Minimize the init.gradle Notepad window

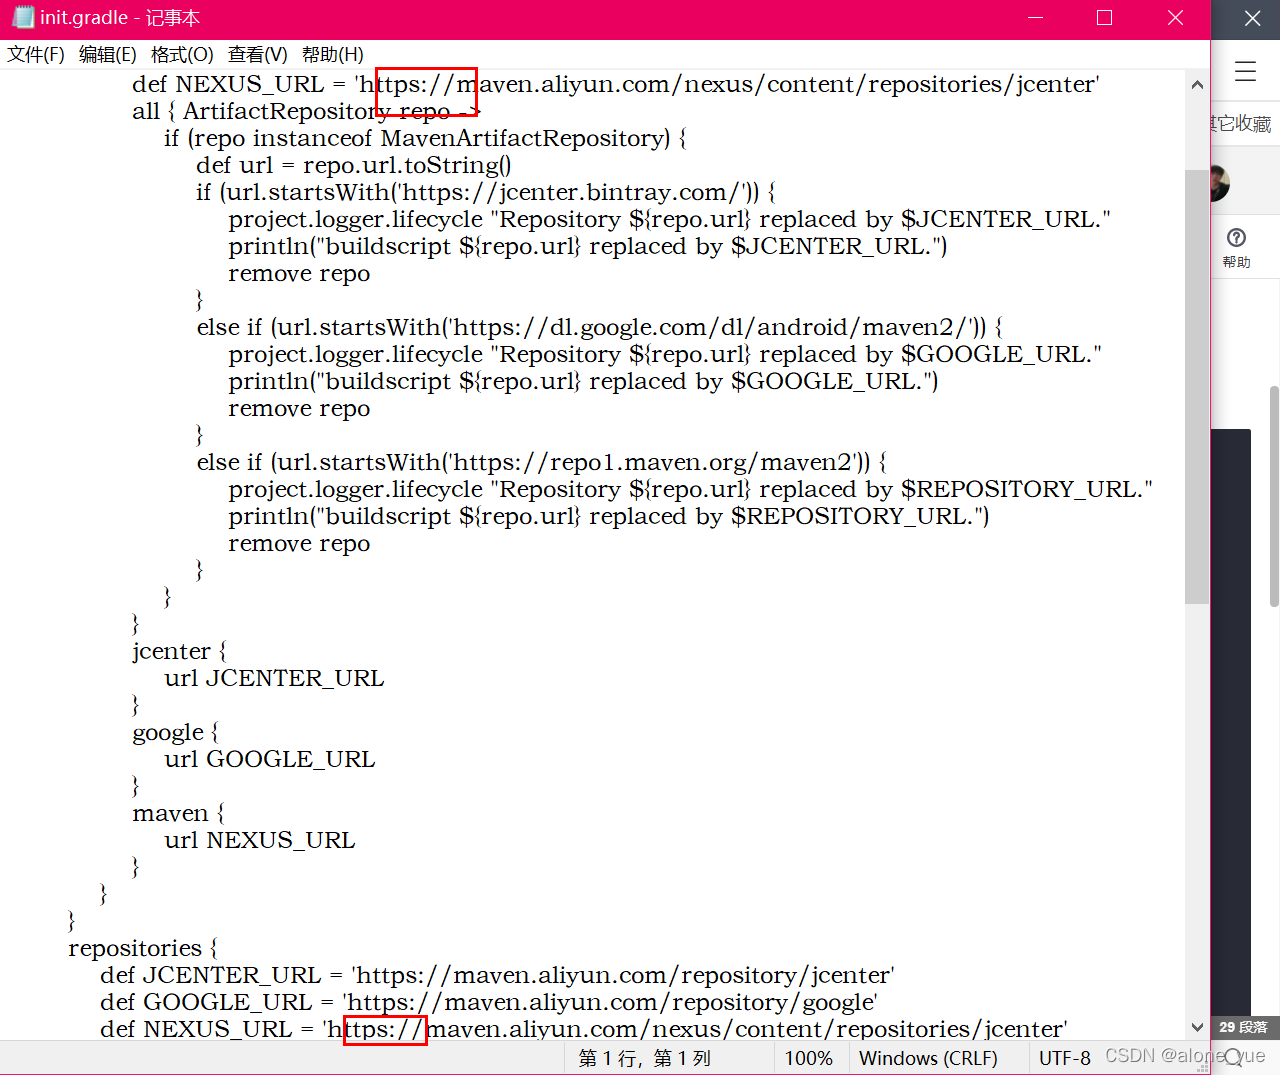coord(1035,18)
